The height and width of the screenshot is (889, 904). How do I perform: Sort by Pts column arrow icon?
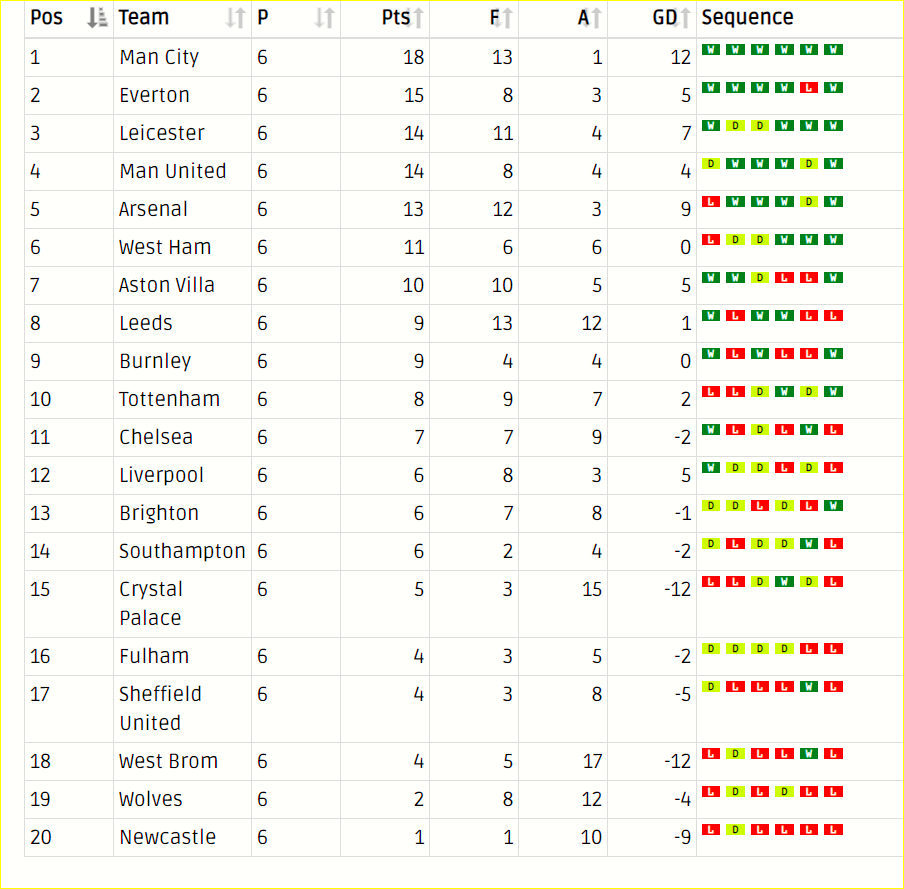[416, 18]
